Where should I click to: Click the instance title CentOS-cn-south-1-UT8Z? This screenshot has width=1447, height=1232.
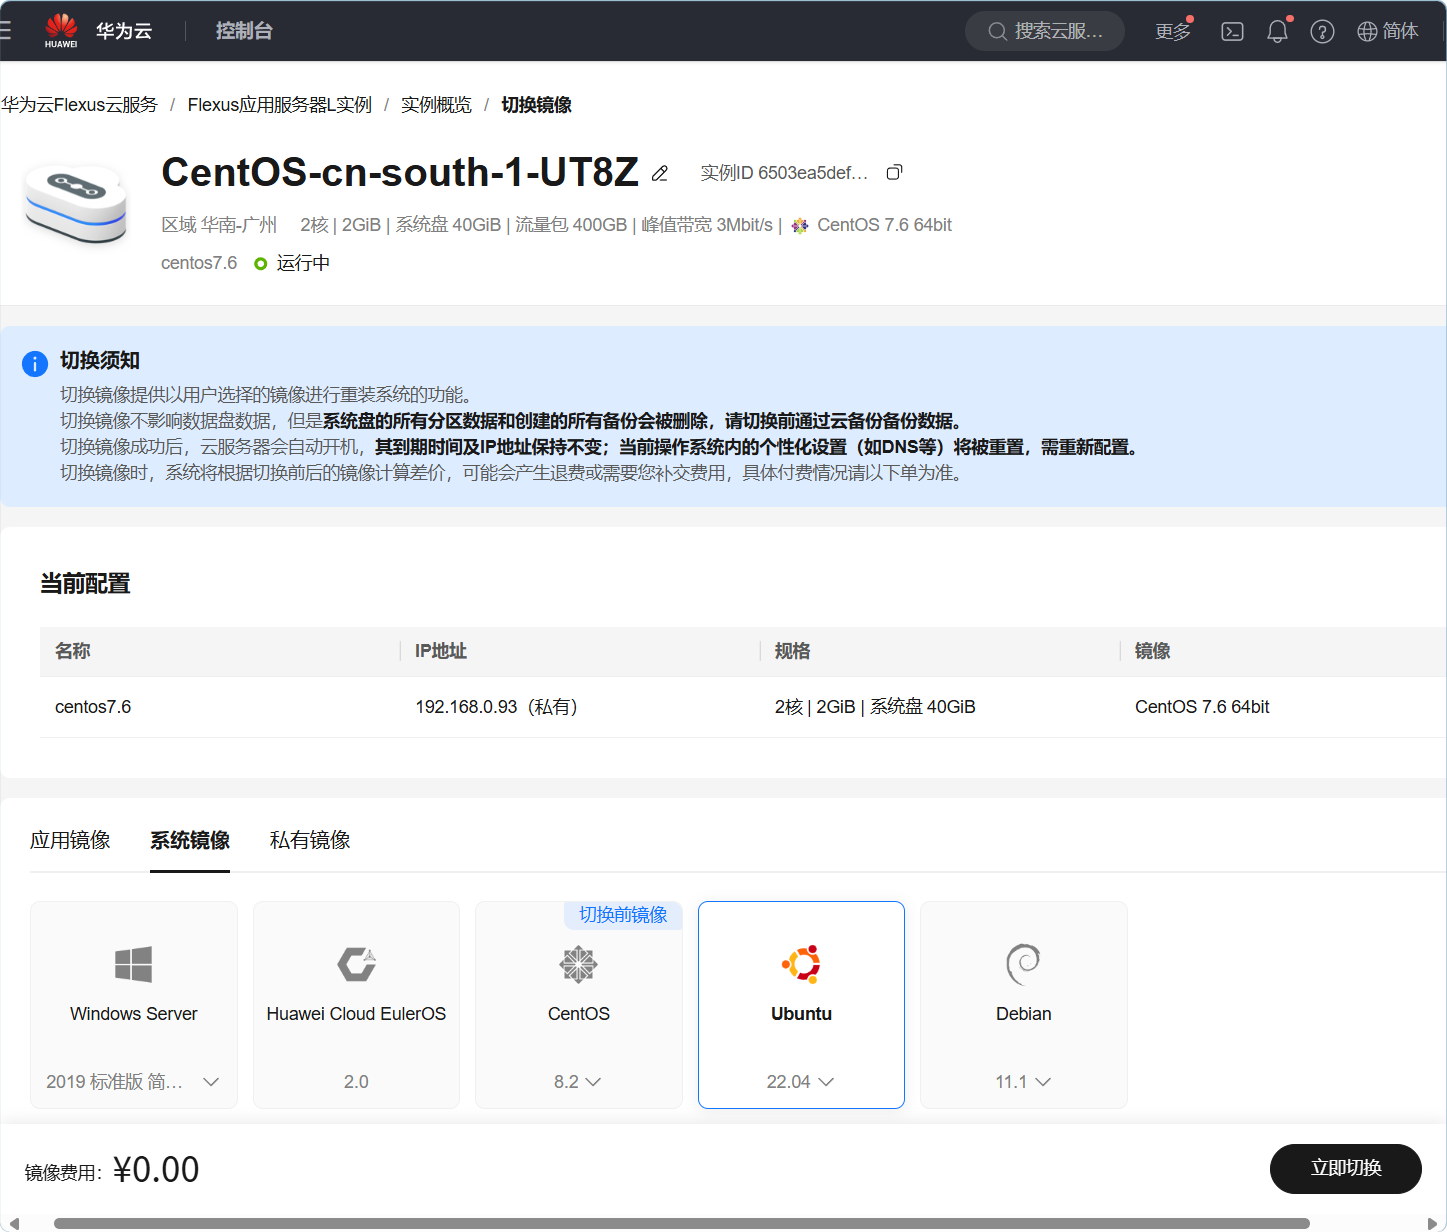tap(400, 172)
